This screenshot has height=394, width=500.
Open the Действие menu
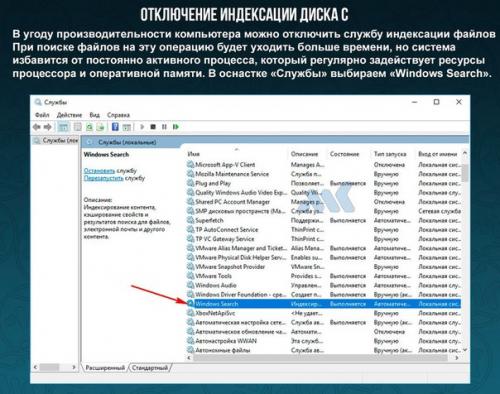click(x=69, y=115)
